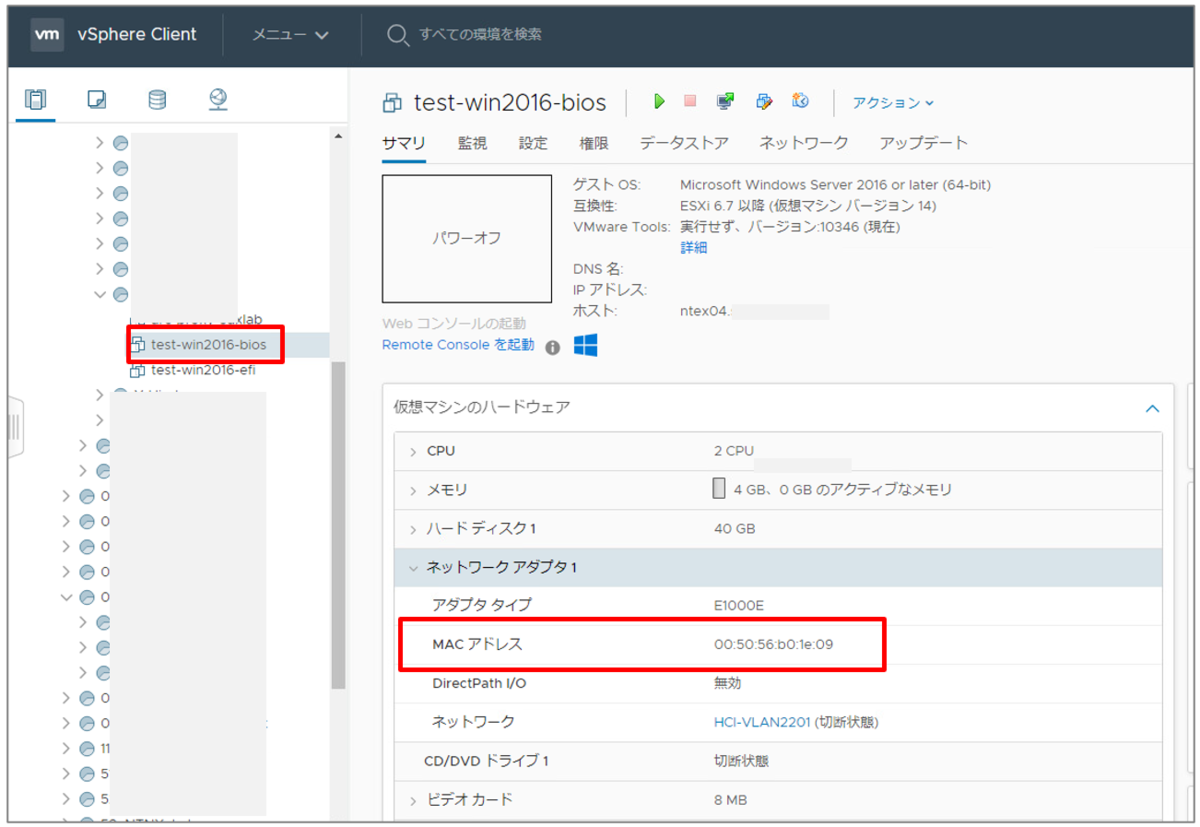
Task: Click the search magnifier icon
Action: [398, 35]
